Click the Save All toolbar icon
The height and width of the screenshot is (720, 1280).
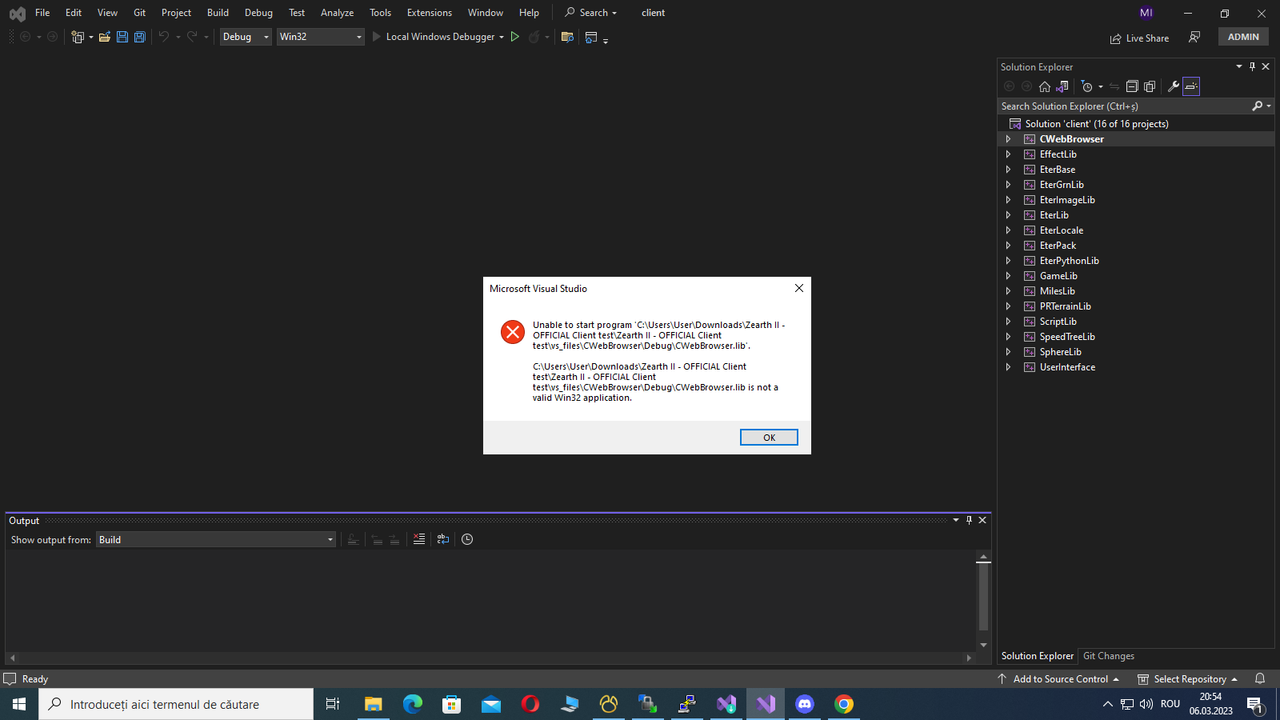[139, 37]
